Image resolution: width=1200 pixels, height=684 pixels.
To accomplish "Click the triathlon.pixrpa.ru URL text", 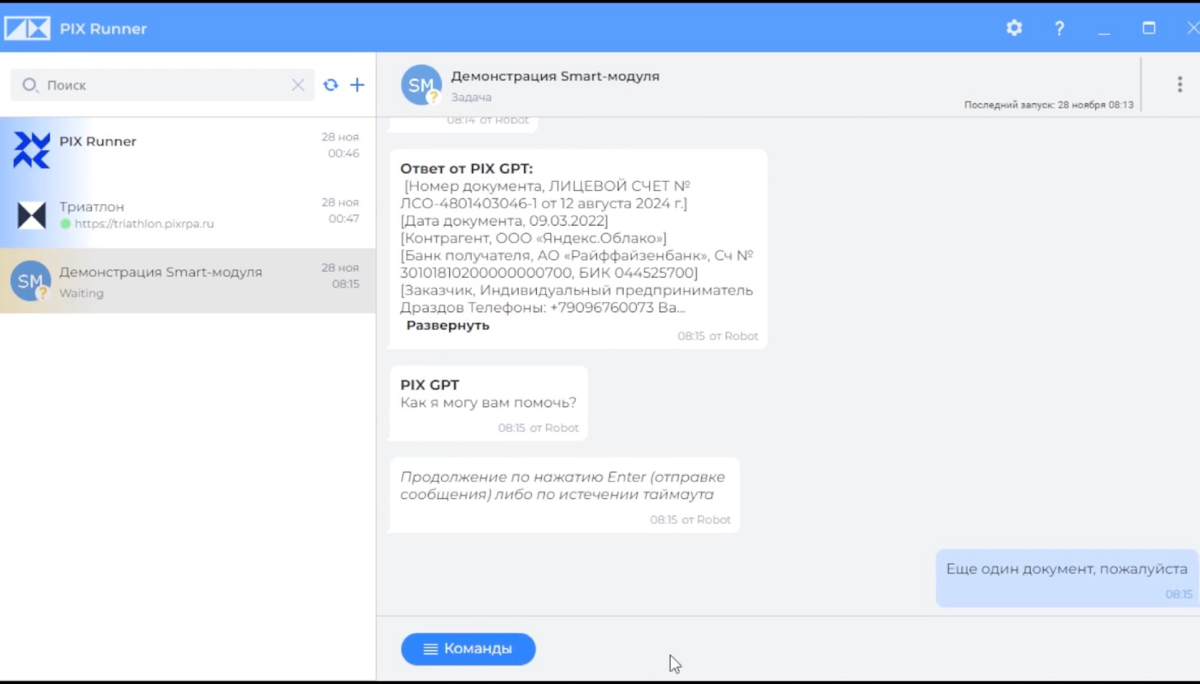I will click(x=144, y=224).
